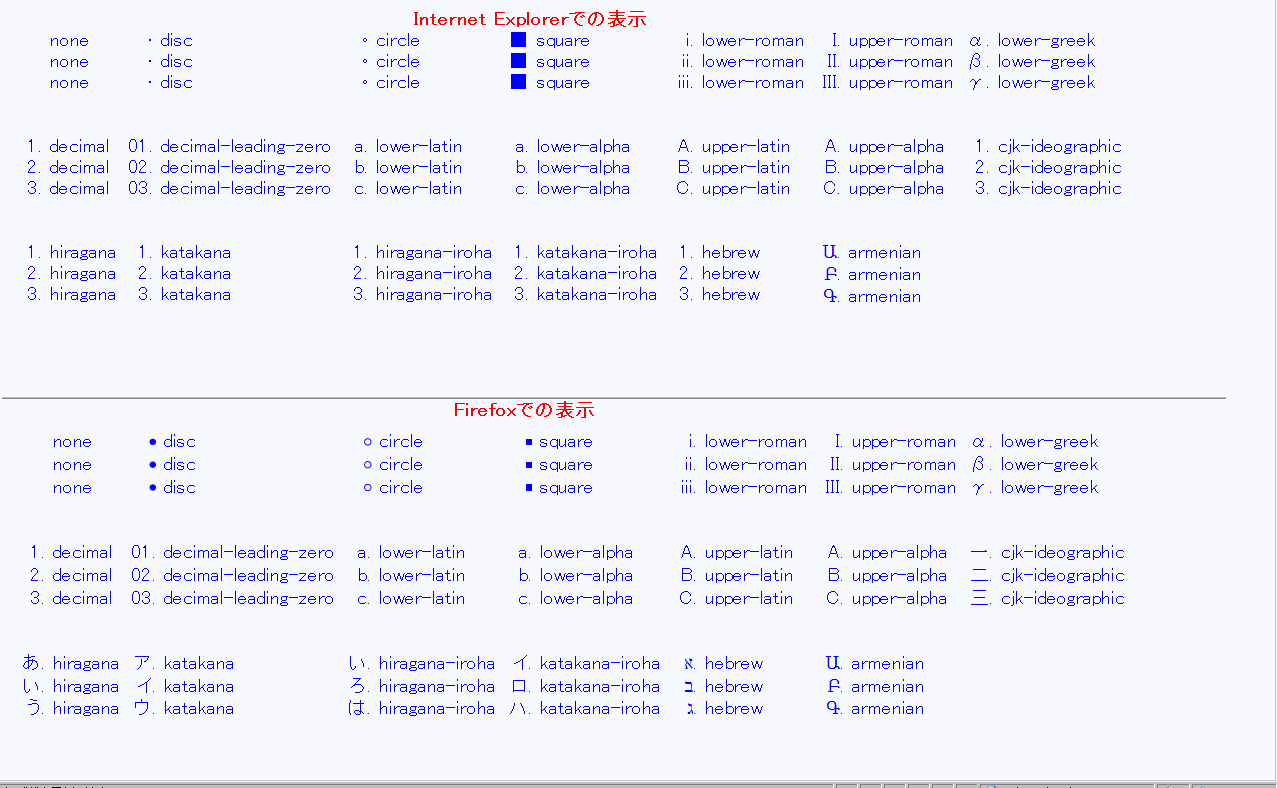Select '03. decimal-leading-zero' in the Firefox section
This screenshot has height=788, width=1277.
tap(232, 599)
